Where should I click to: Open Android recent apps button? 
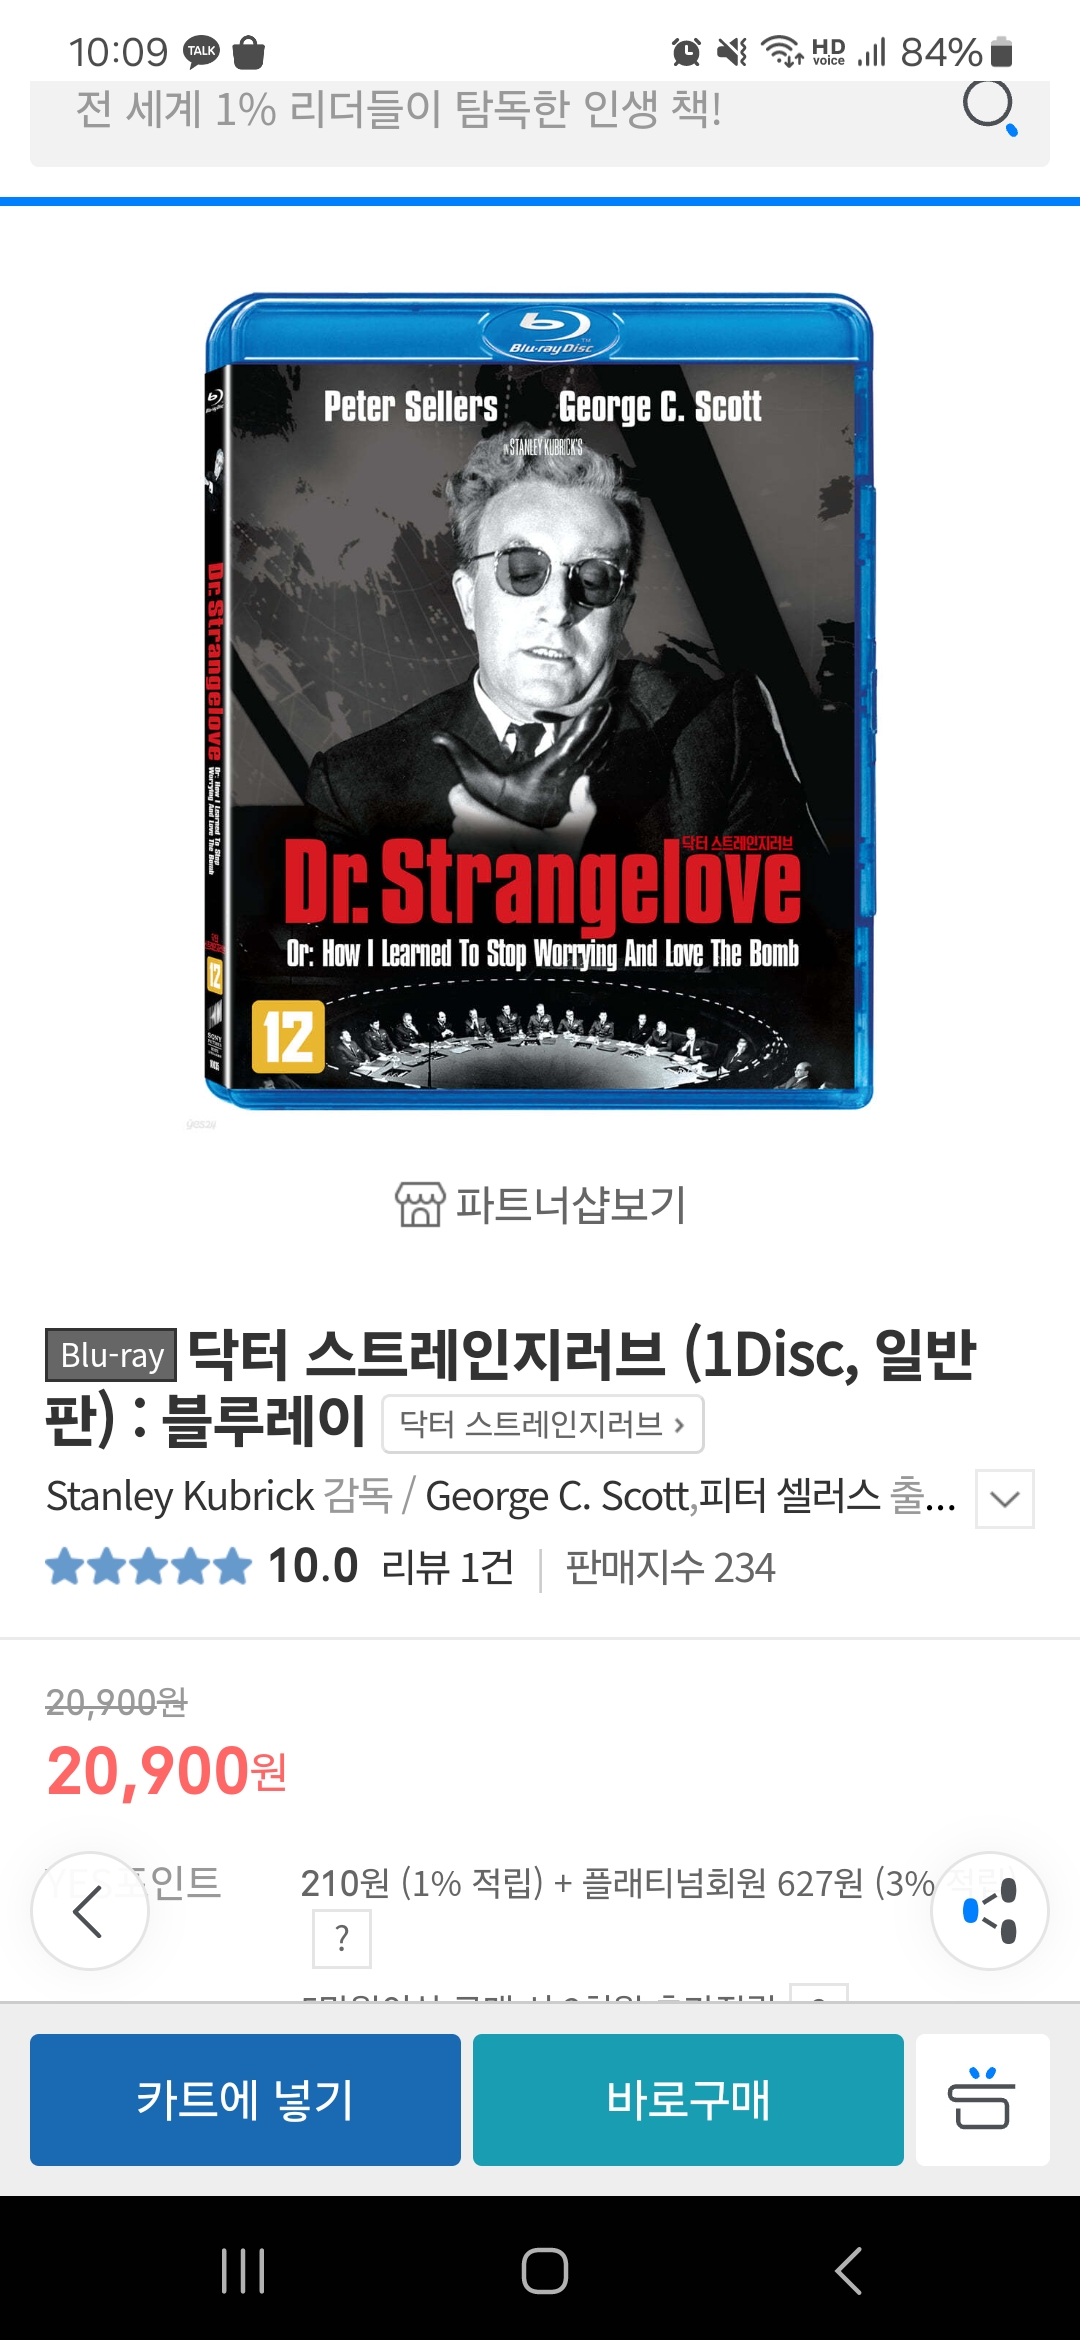[243, 2270]
